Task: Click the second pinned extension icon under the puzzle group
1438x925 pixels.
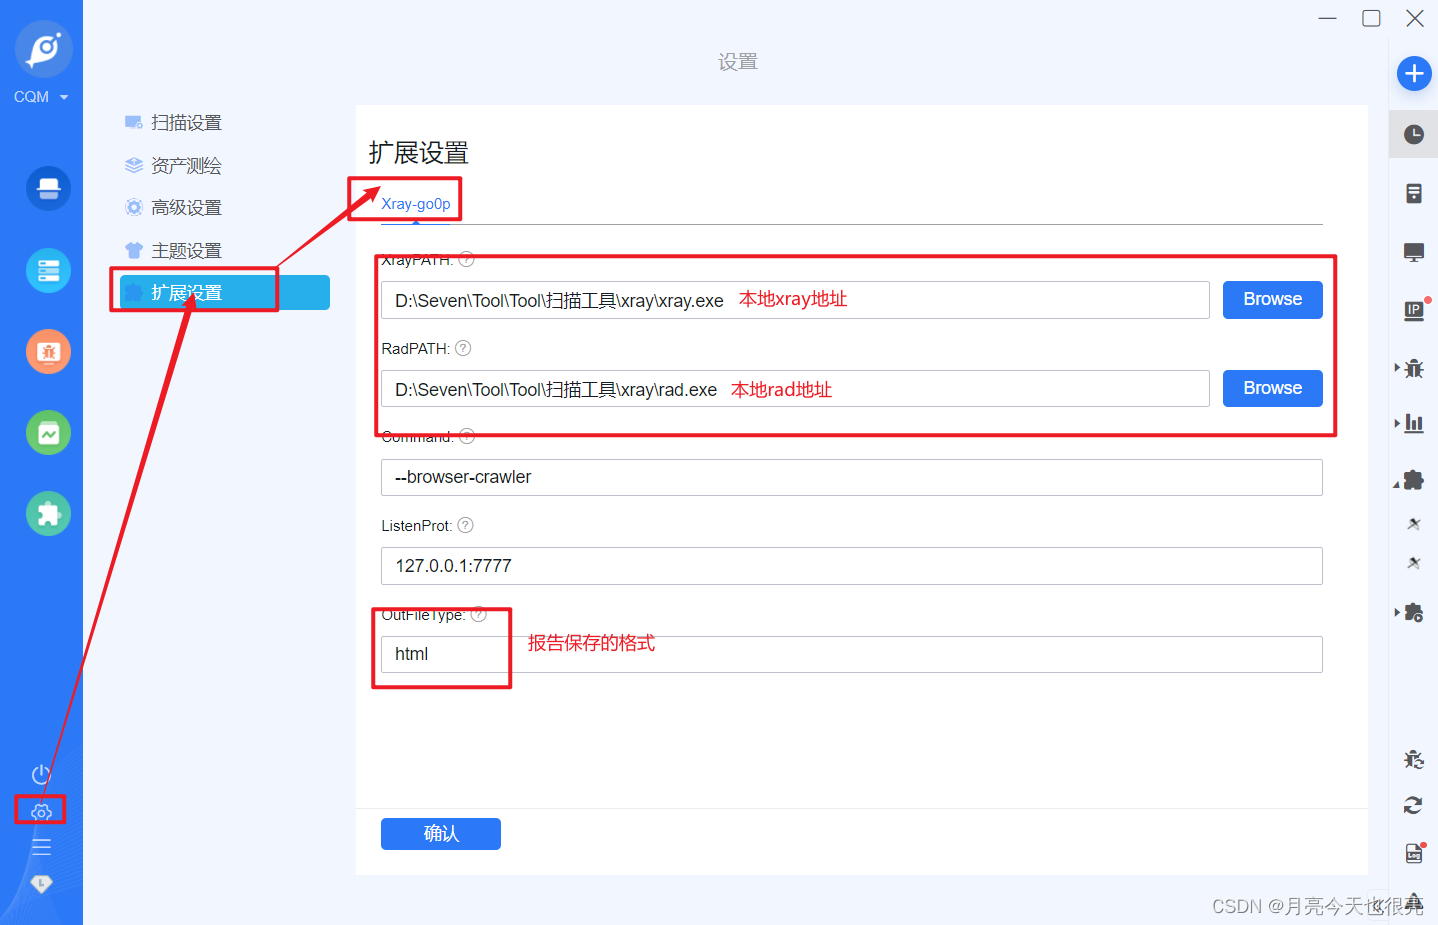Action: (1414, 563)
